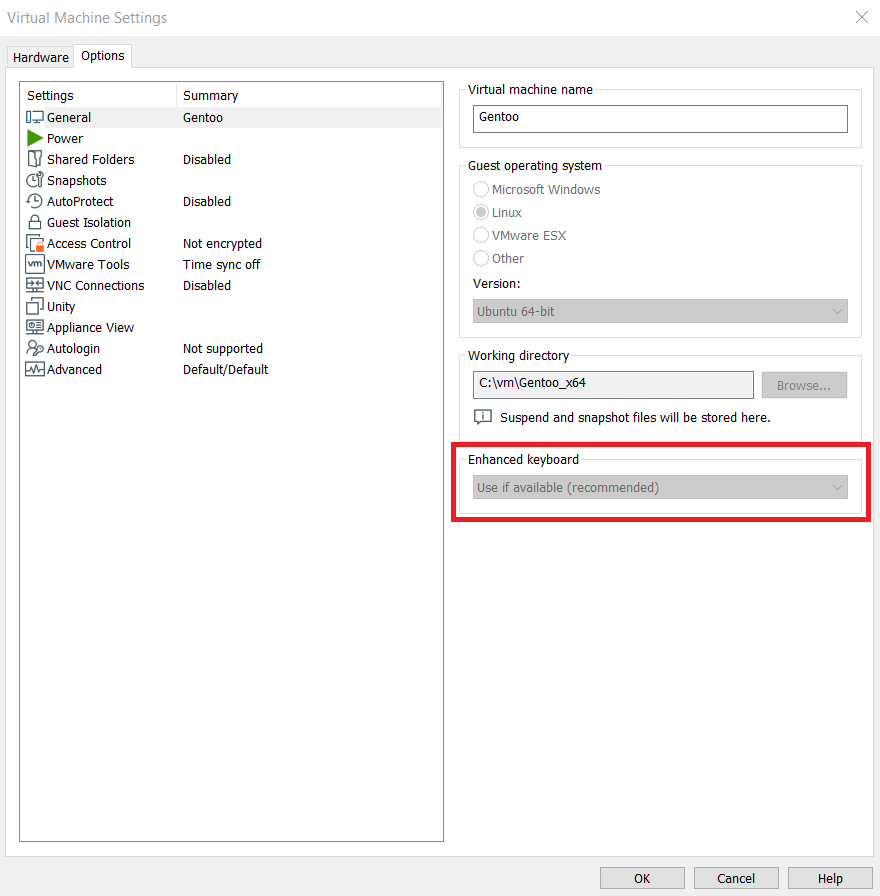Image resolution: width=880 pixels, height=896 pixels.
Task: Select Microsoft Windows guest OS radio
Action: [481, 189]
